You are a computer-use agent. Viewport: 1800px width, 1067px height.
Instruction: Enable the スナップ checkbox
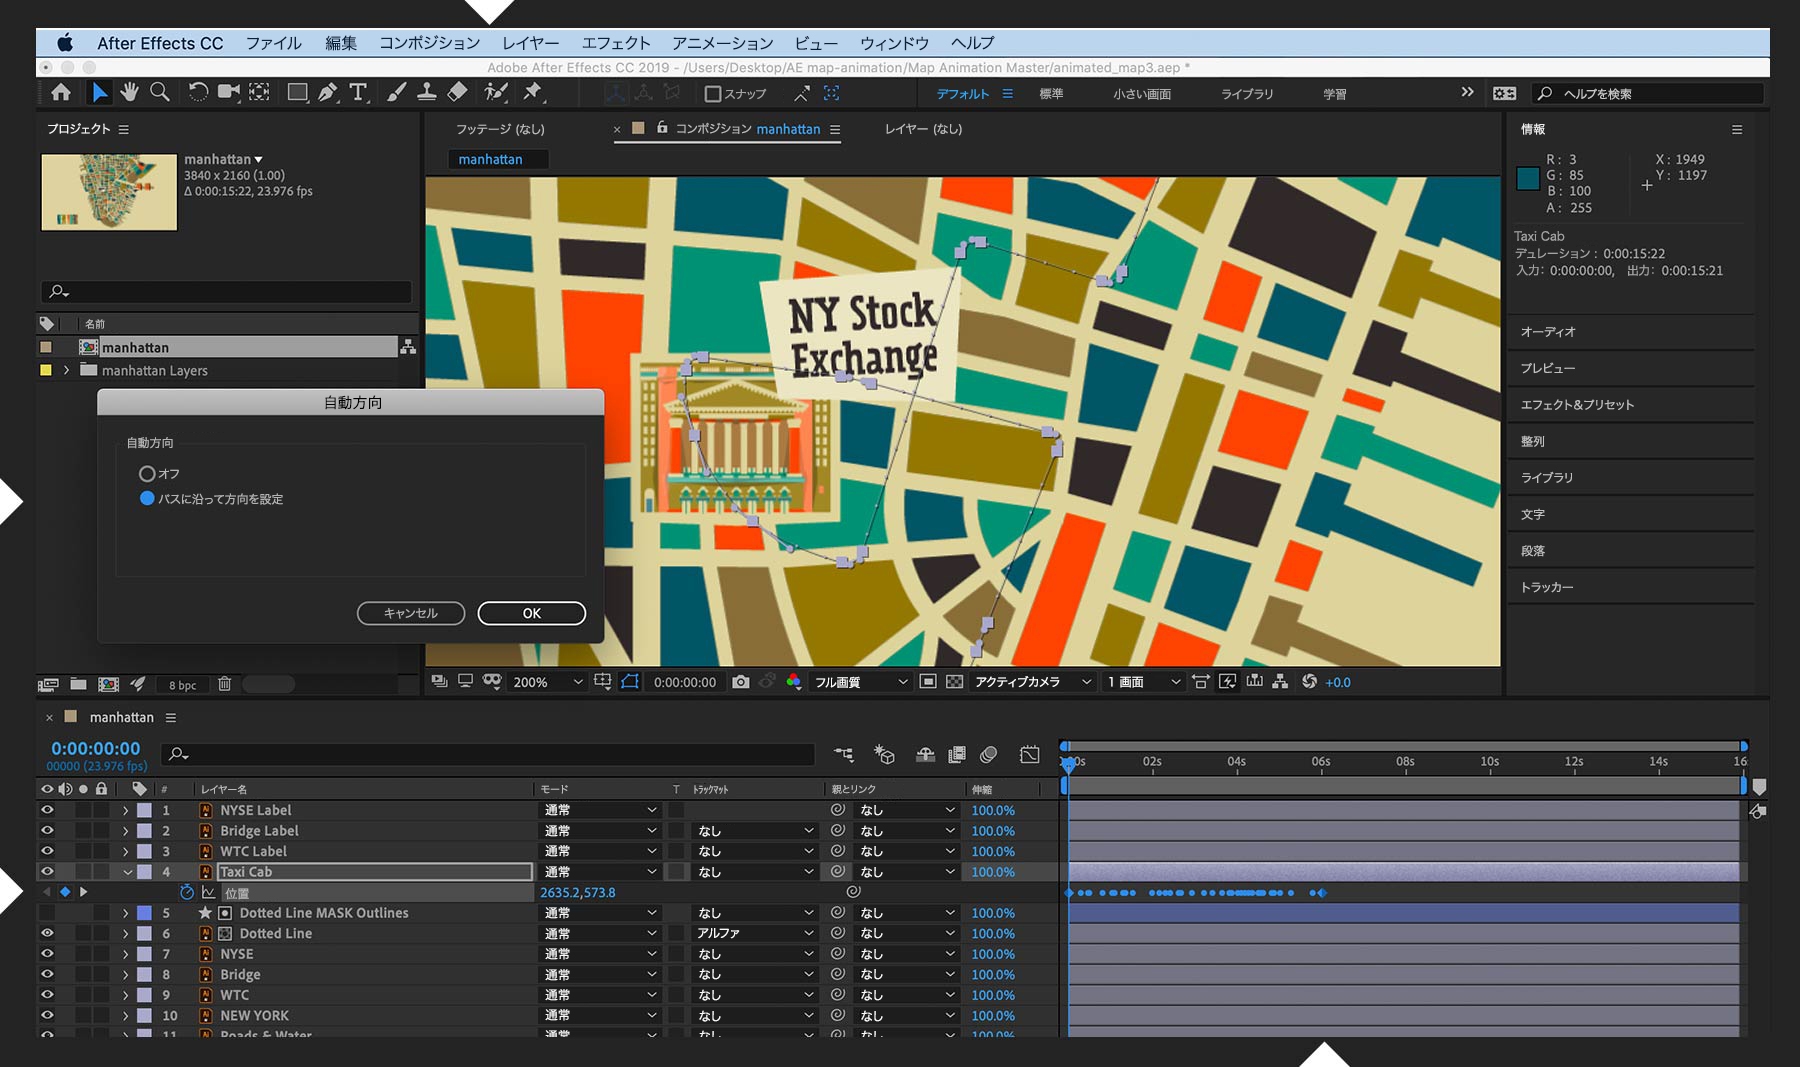713,94
